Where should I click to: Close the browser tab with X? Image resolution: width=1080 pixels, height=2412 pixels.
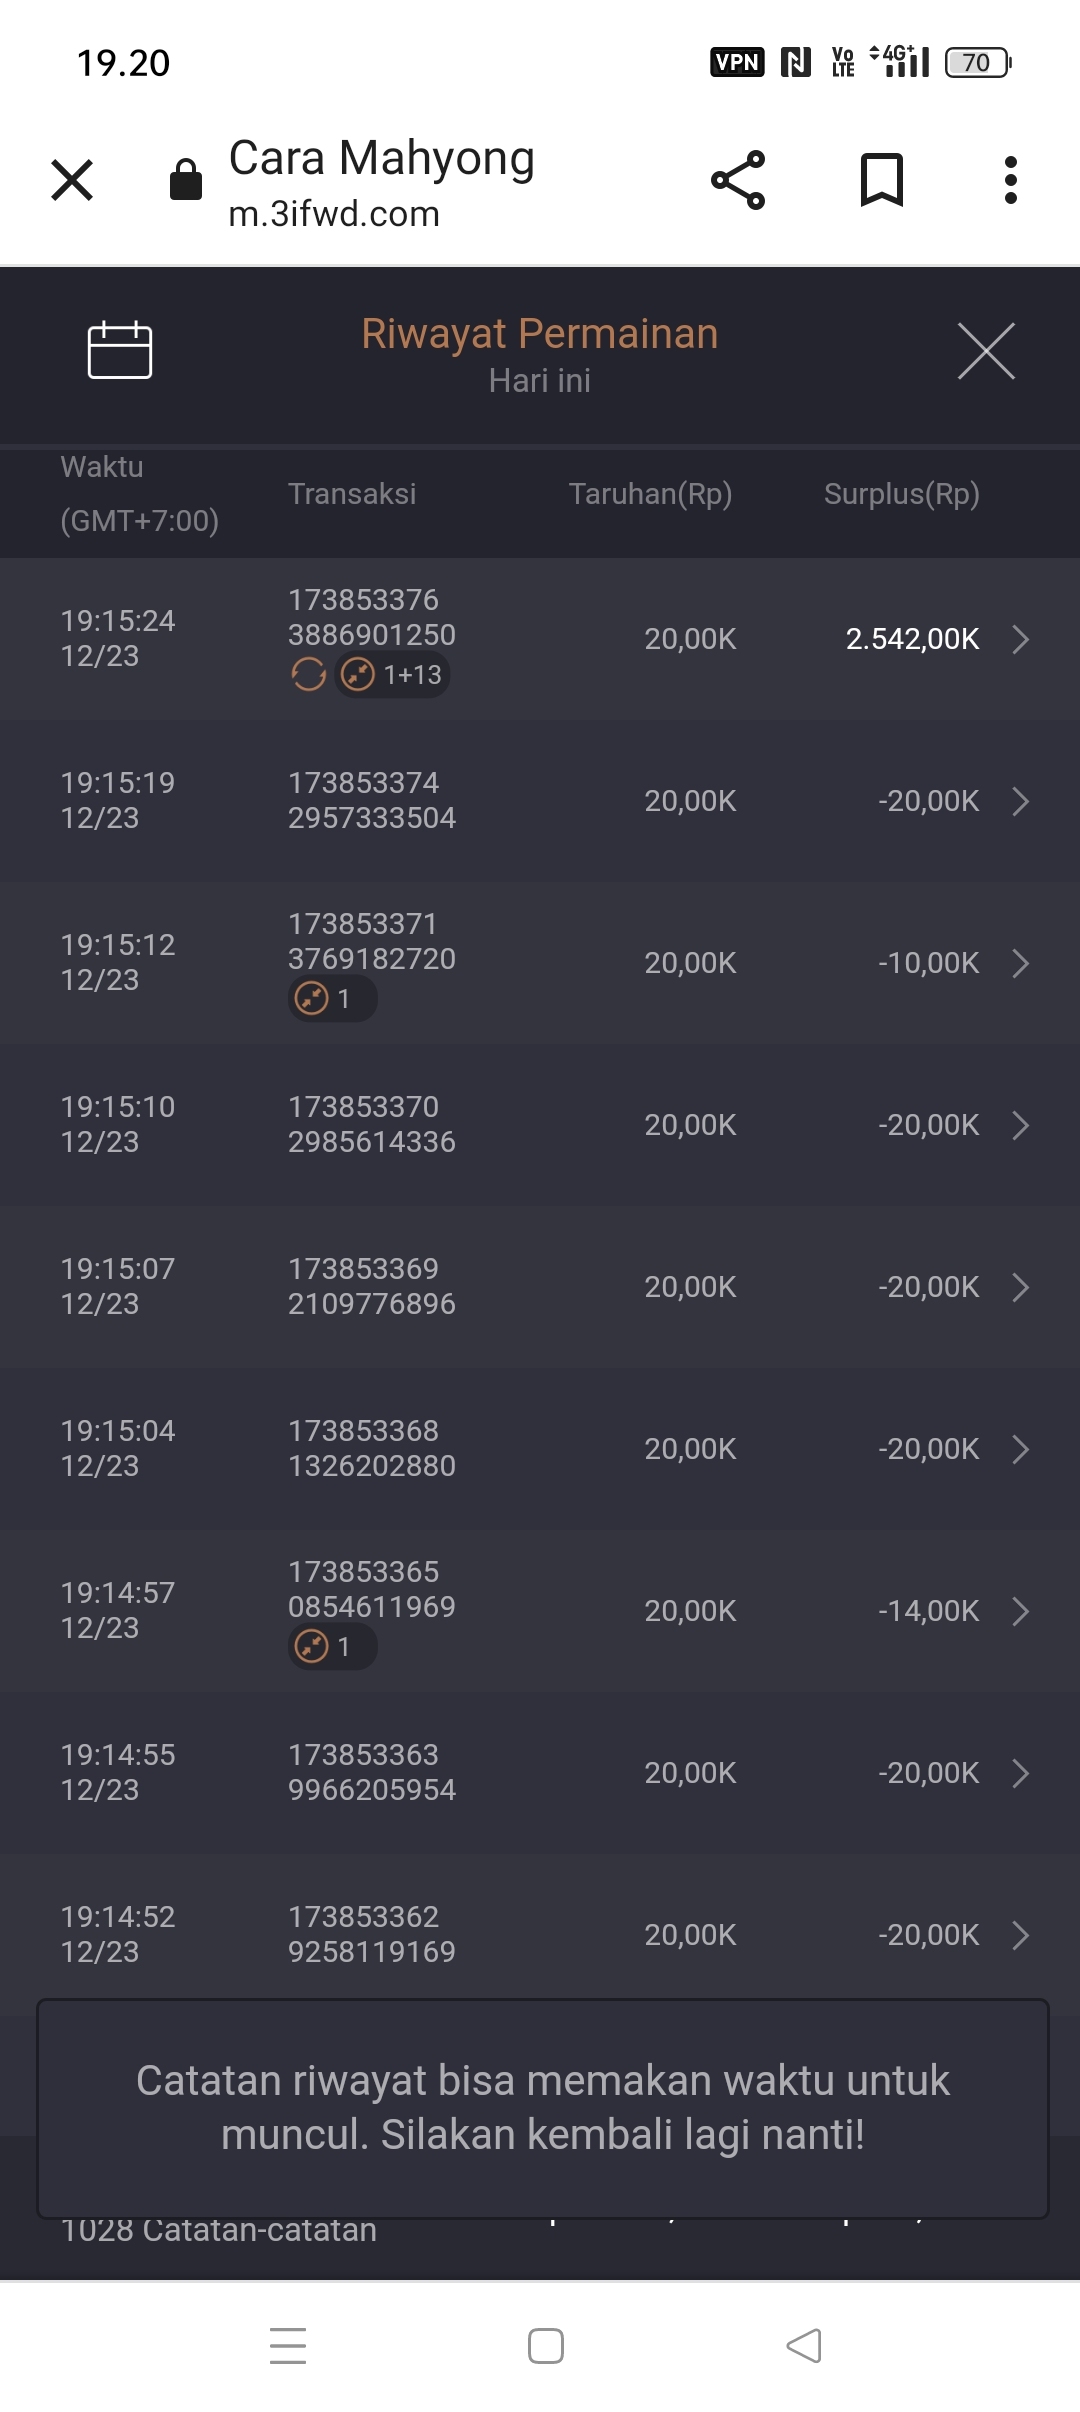click(x=72, y=181)
